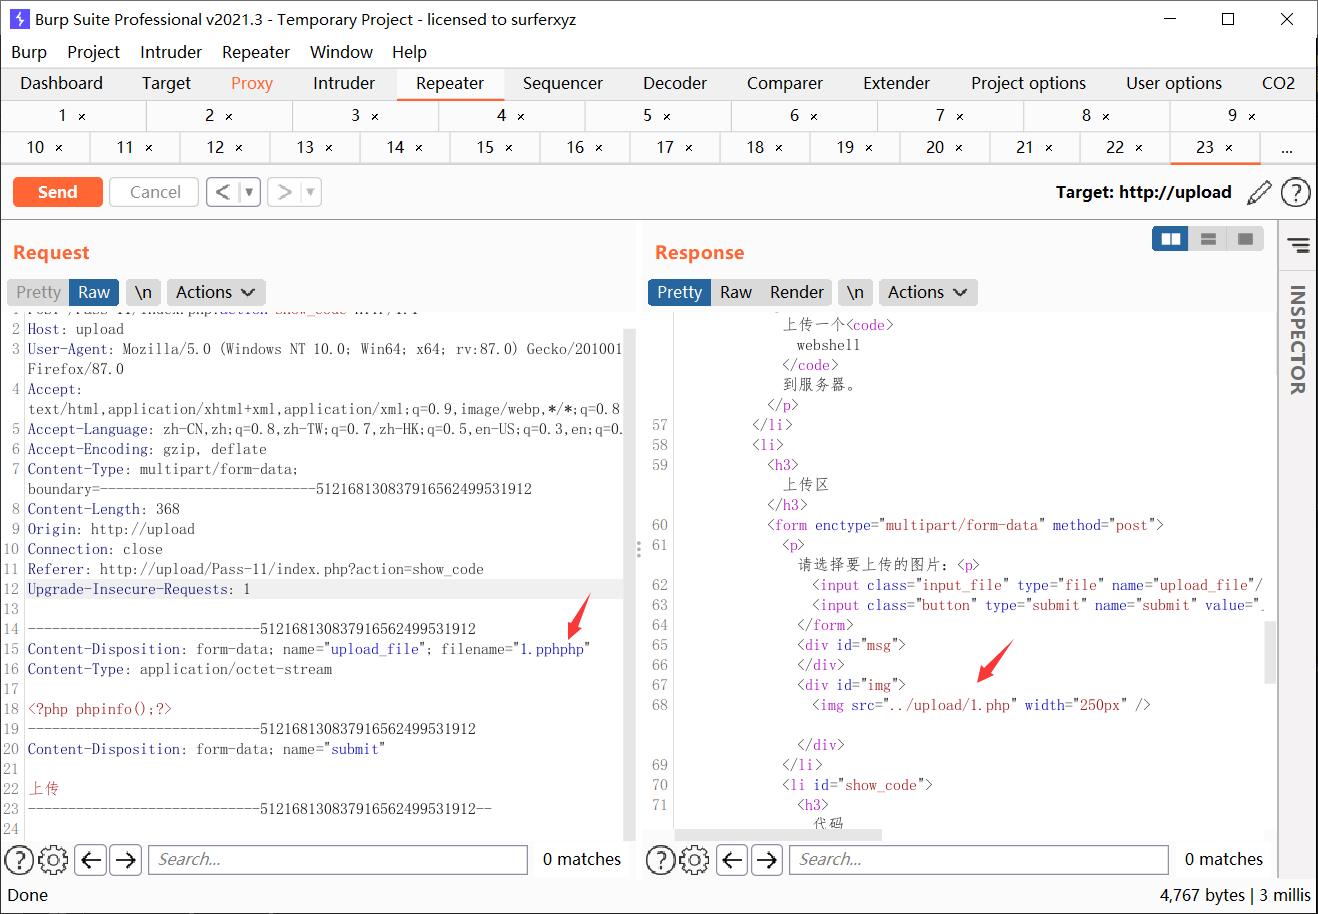Click the response pane vertical scrollbar
The height and width of the screenshot is (914, 1318).
1270,652
